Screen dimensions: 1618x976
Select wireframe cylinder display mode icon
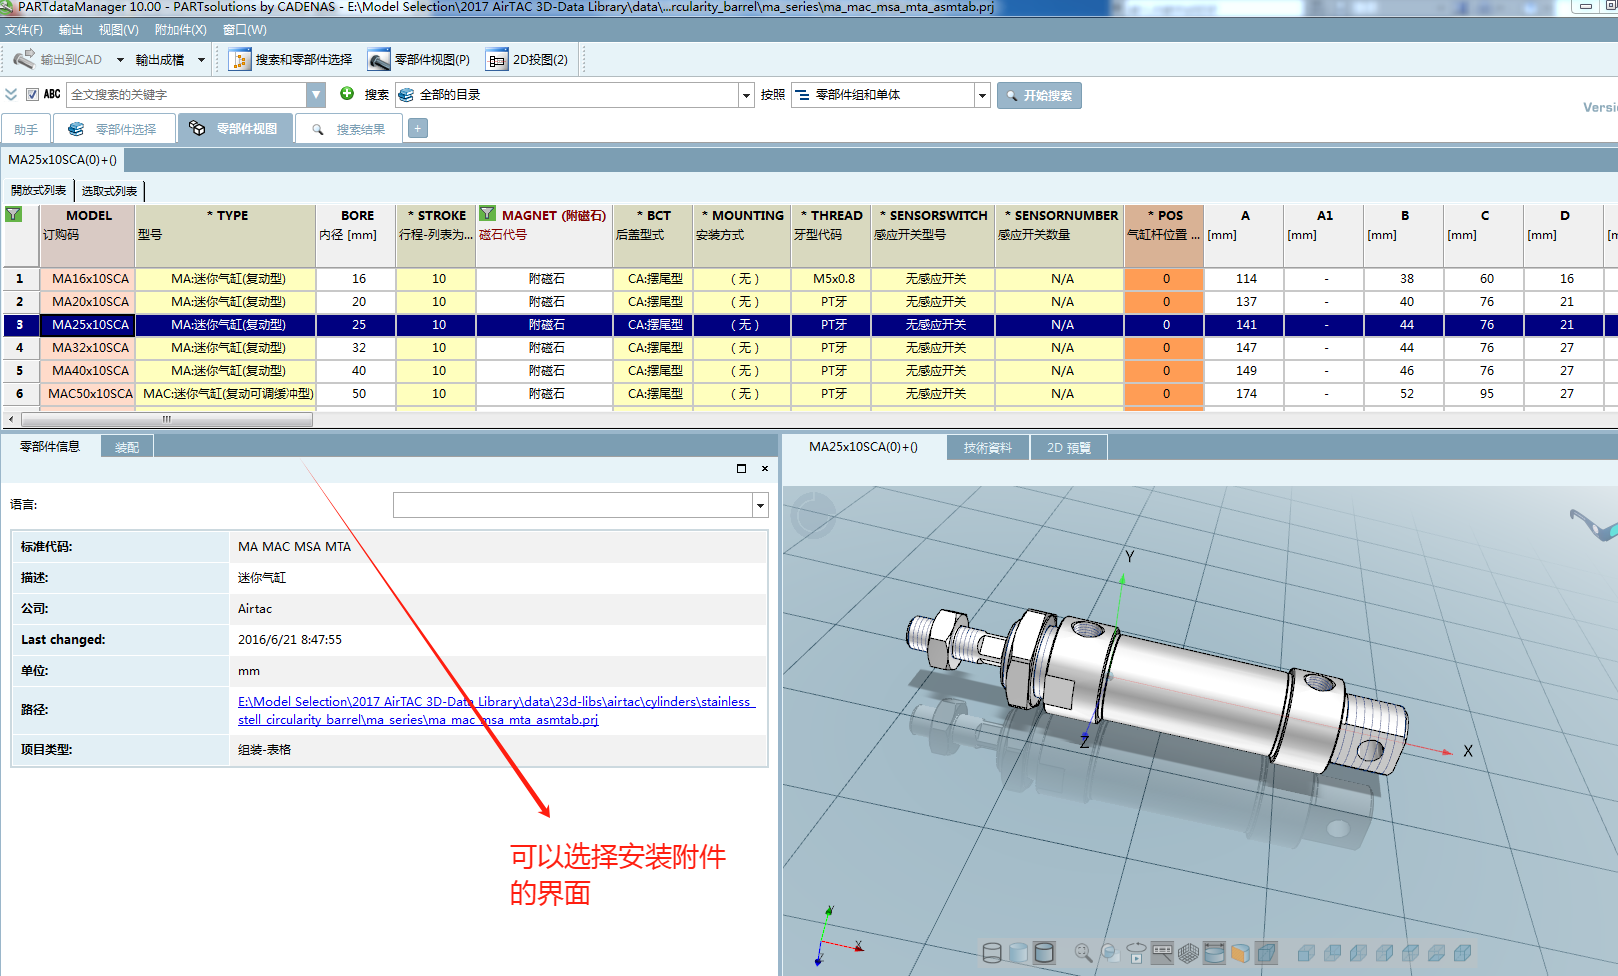992,953
